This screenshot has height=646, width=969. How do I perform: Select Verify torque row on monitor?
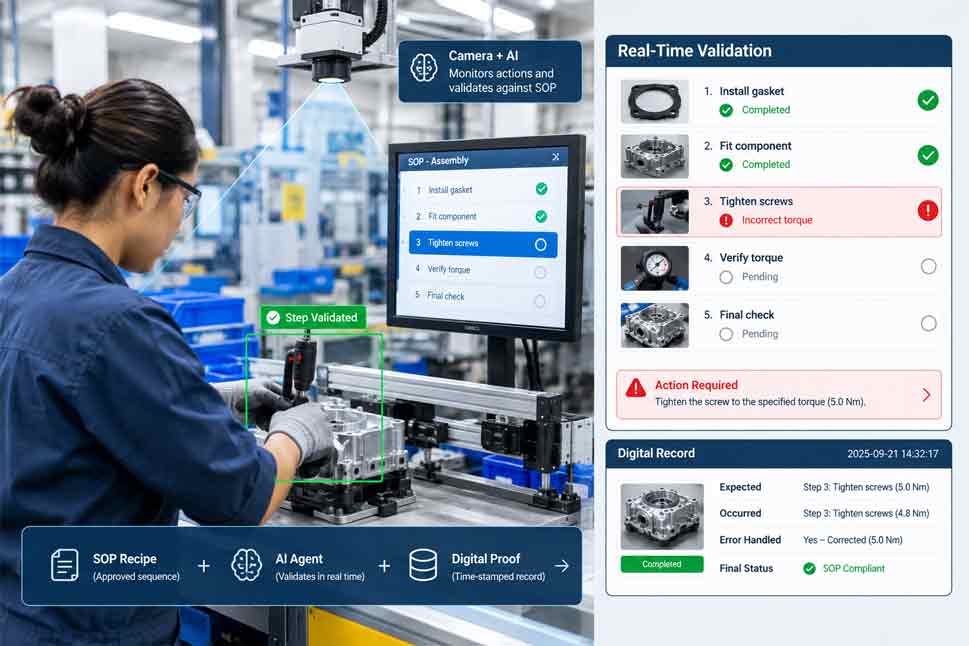click(480, 271)
